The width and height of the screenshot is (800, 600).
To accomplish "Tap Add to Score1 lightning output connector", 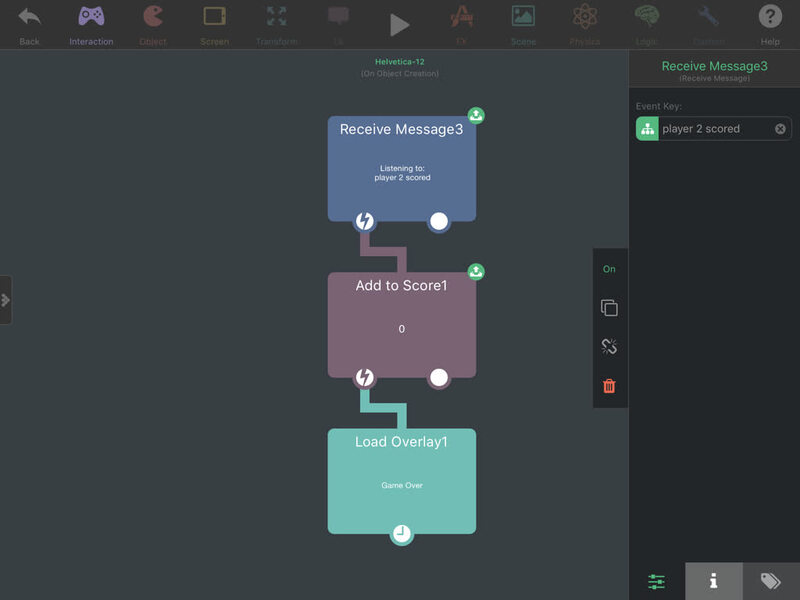I will pyautogui.click(x=364, y=378).
